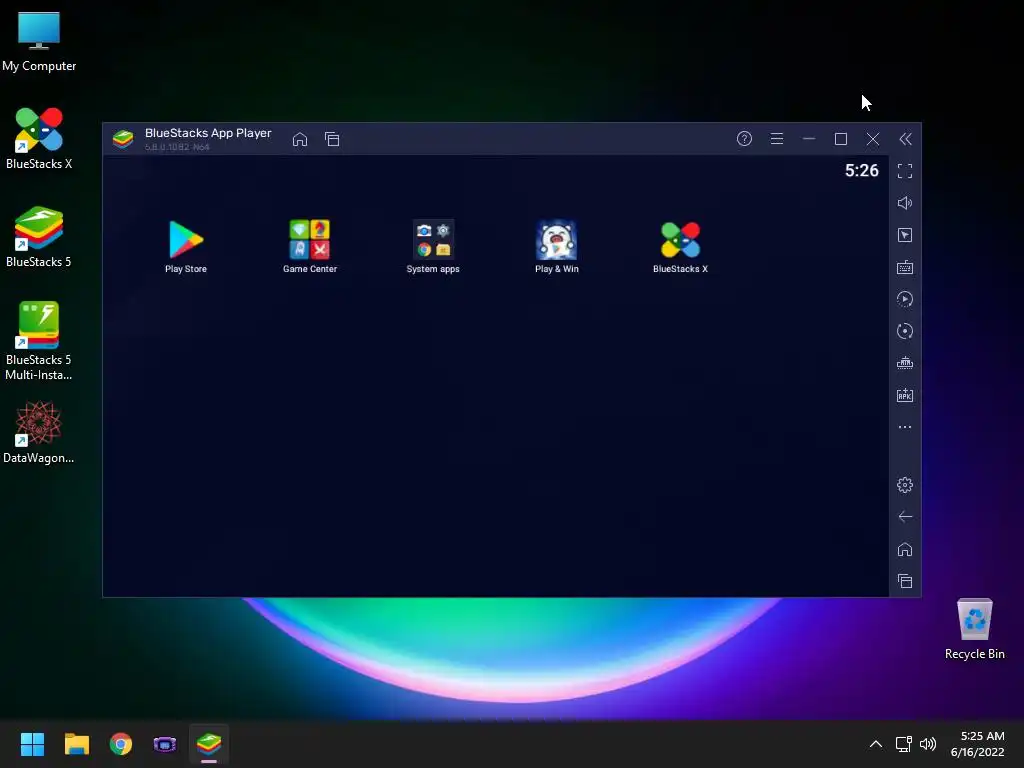This screenshot has width=1024, height=768.
Task: Open the game controls keyboard icon
Action: coord(904,267)
